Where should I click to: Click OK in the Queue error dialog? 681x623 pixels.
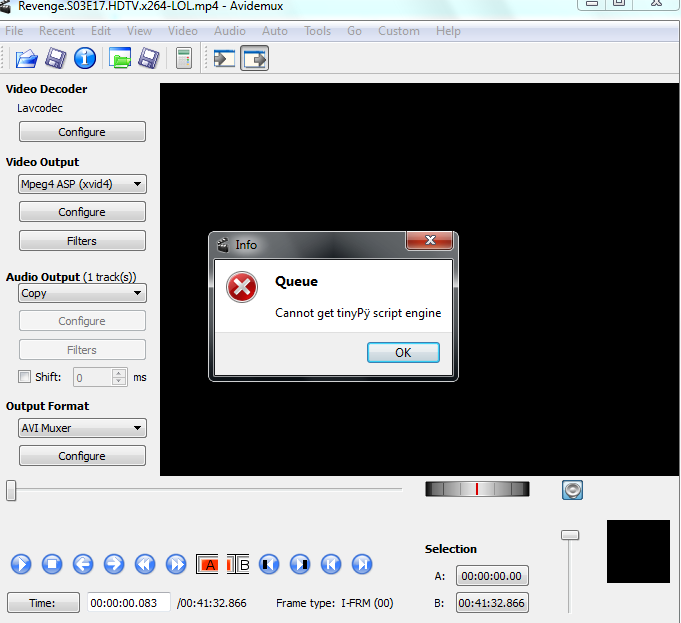coord(403,352)
